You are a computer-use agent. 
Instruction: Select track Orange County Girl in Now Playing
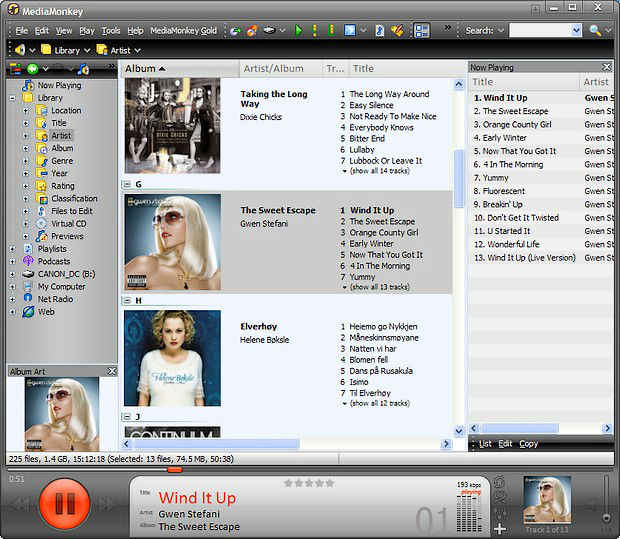tap(517, 125)
